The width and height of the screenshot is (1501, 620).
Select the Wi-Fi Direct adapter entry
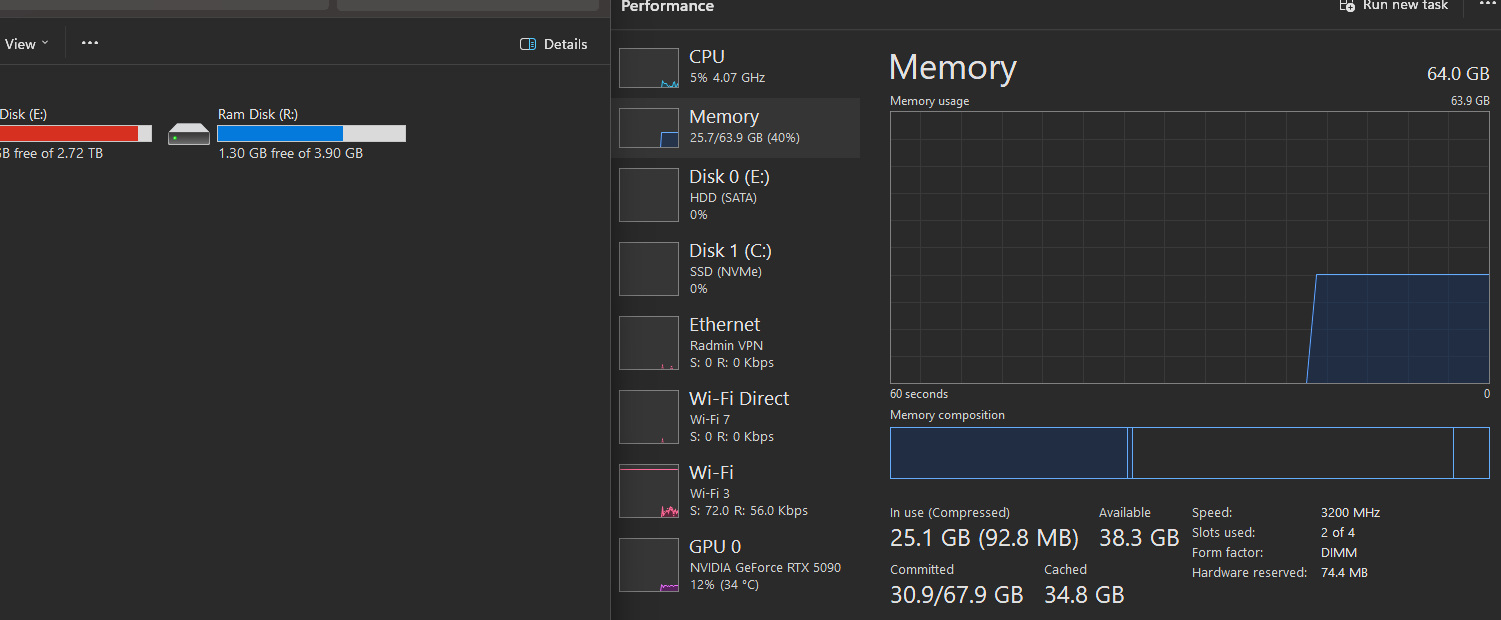tap(735, 417)
